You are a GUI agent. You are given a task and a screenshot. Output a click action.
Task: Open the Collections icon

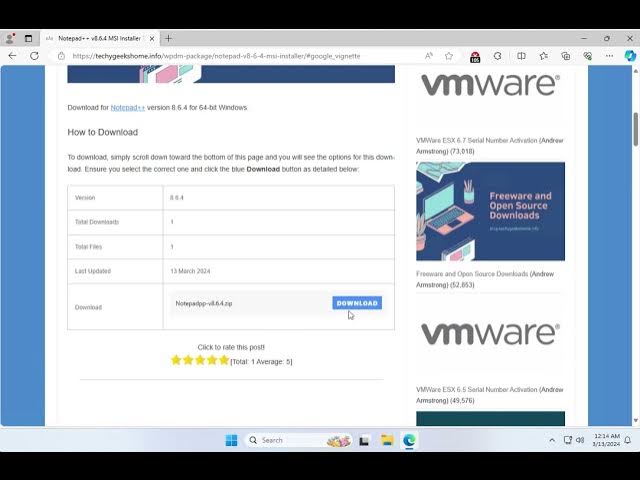pos(566,56)
